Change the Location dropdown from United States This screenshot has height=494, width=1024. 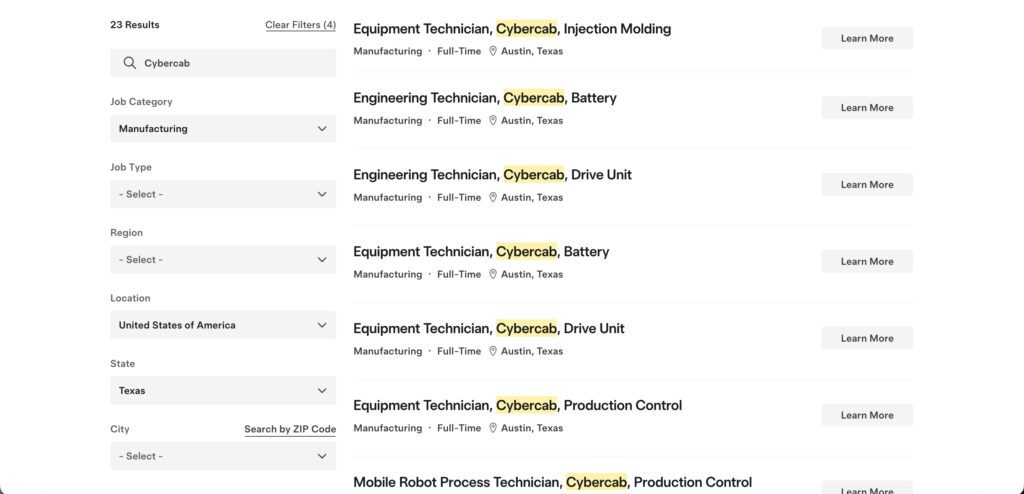click(x=222, y=325)
